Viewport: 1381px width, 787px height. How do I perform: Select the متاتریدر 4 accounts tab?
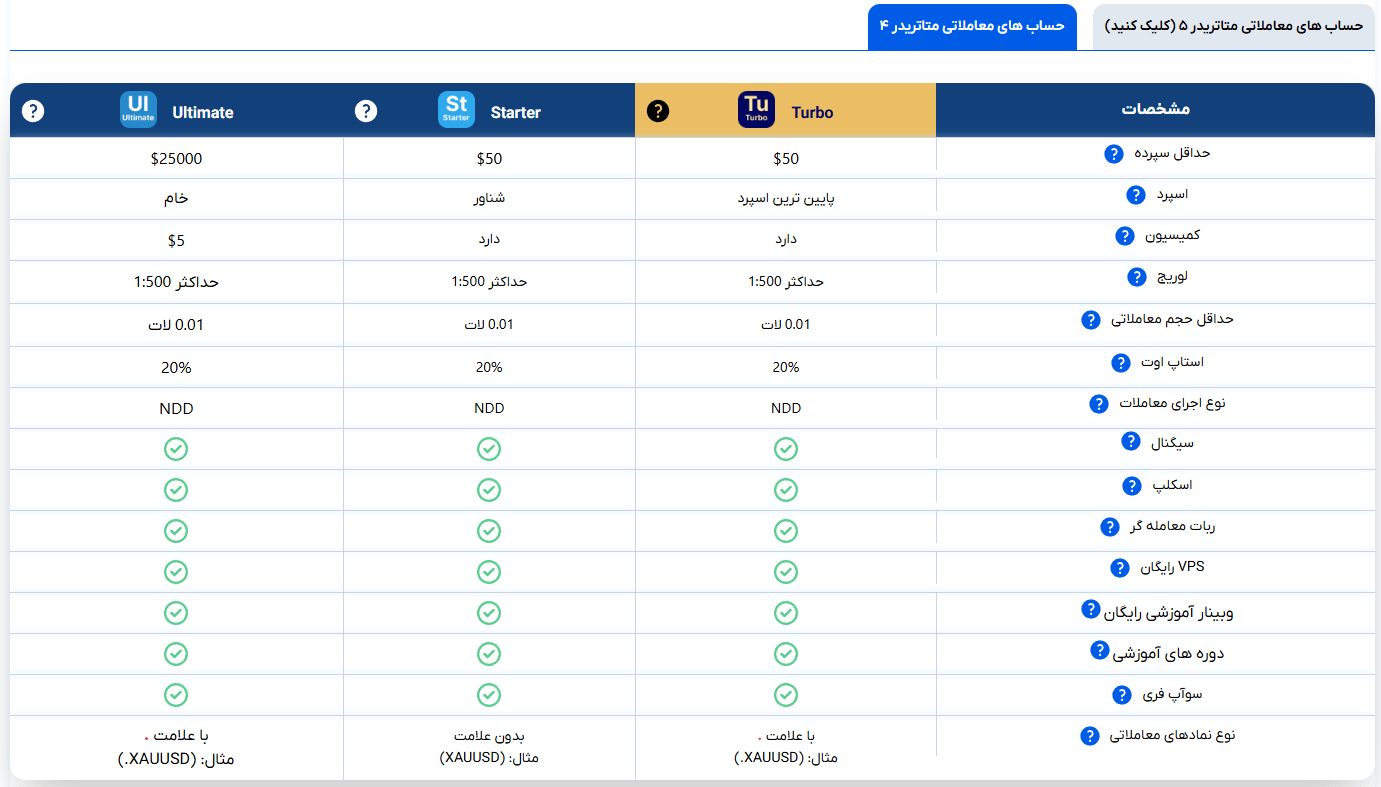(972, 26)
